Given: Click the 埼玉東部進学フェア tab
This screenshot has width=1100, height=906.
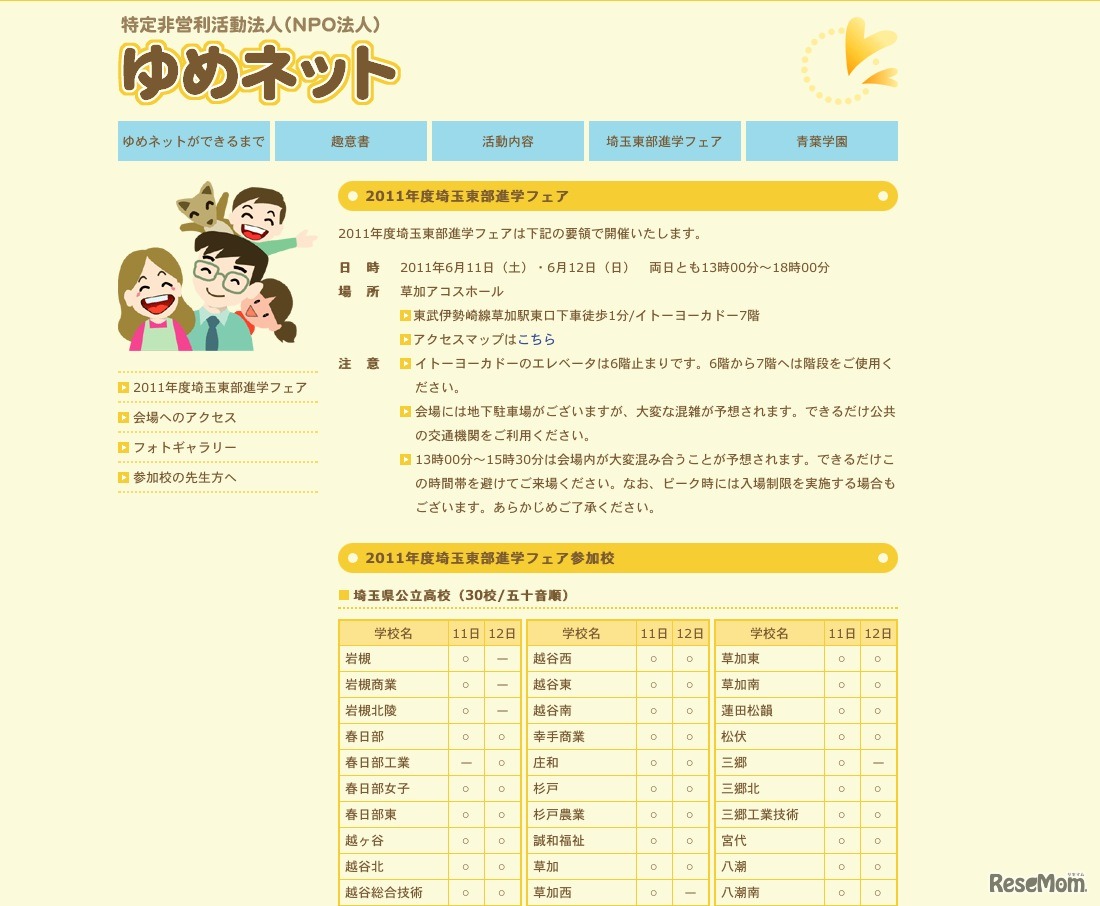Looking at the screenshot, I should (x=664, y=140).
